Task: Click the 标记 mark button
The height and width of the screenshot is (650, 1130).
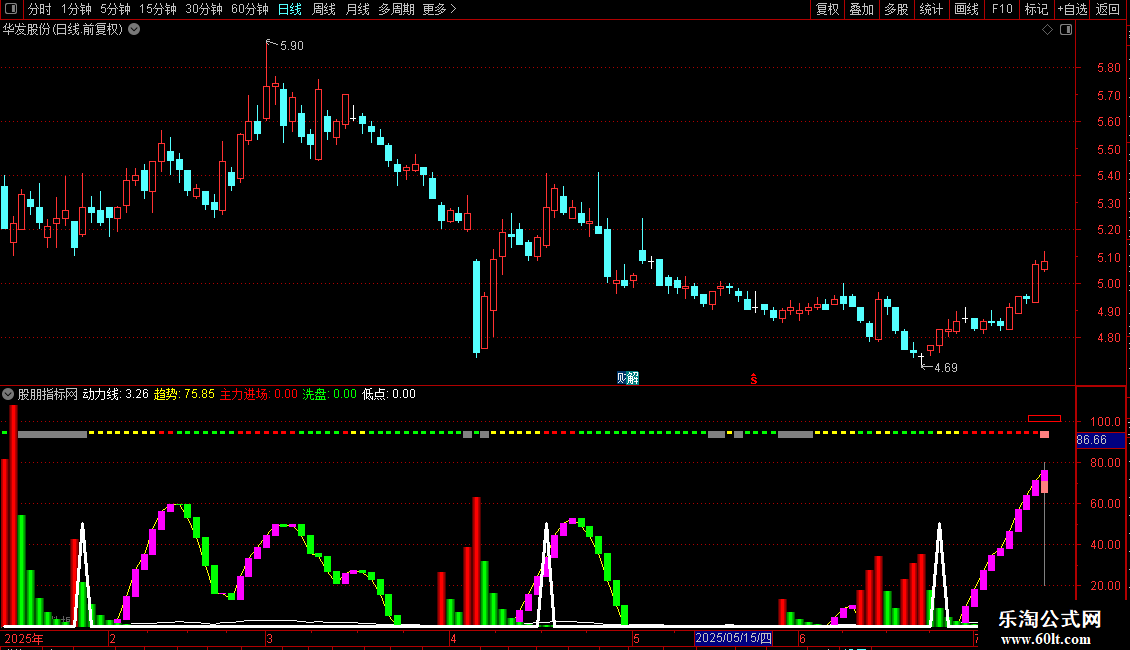Action: click(1036, 9)
